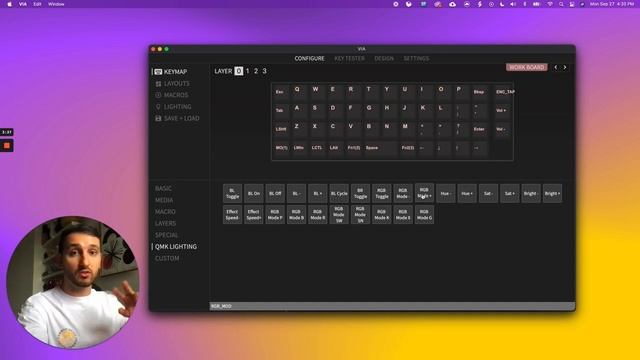The width and height of the screenshot is (640, 360).
Task: Select the LCTL key on keymap
Action: pyautogui.click(x=317, y=148)
